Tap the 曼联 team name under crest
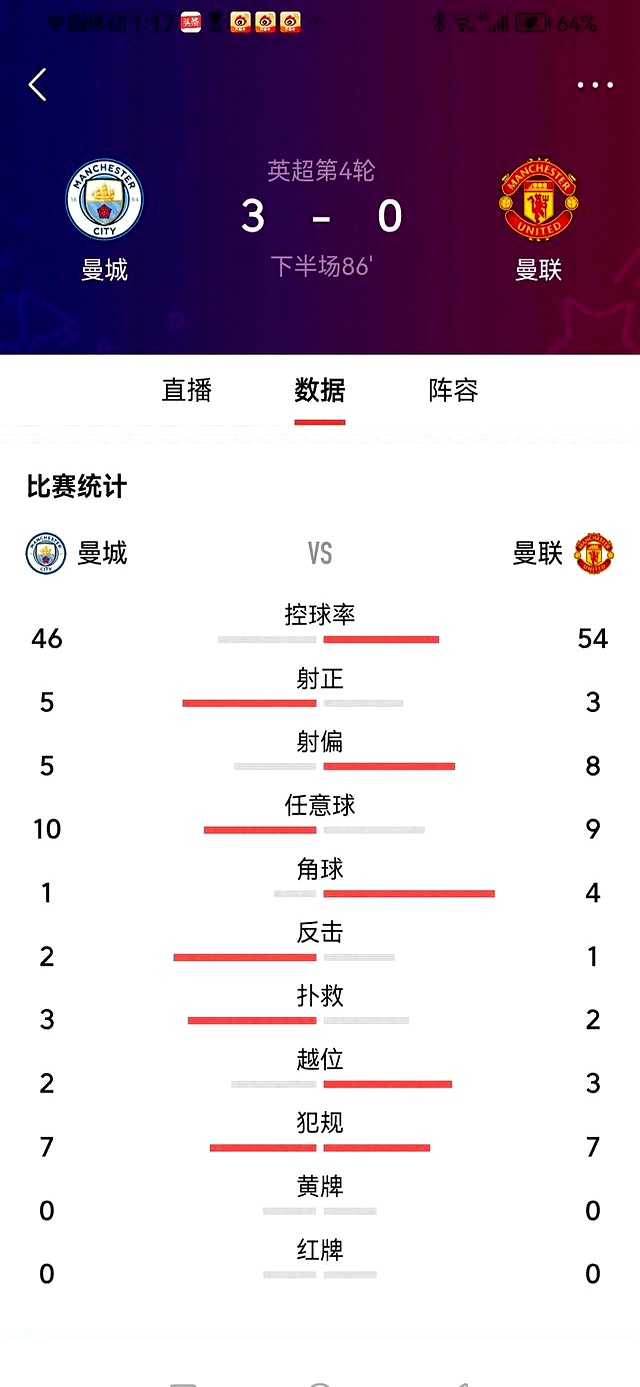This screenshot has height=1387, width=640. 539,270
